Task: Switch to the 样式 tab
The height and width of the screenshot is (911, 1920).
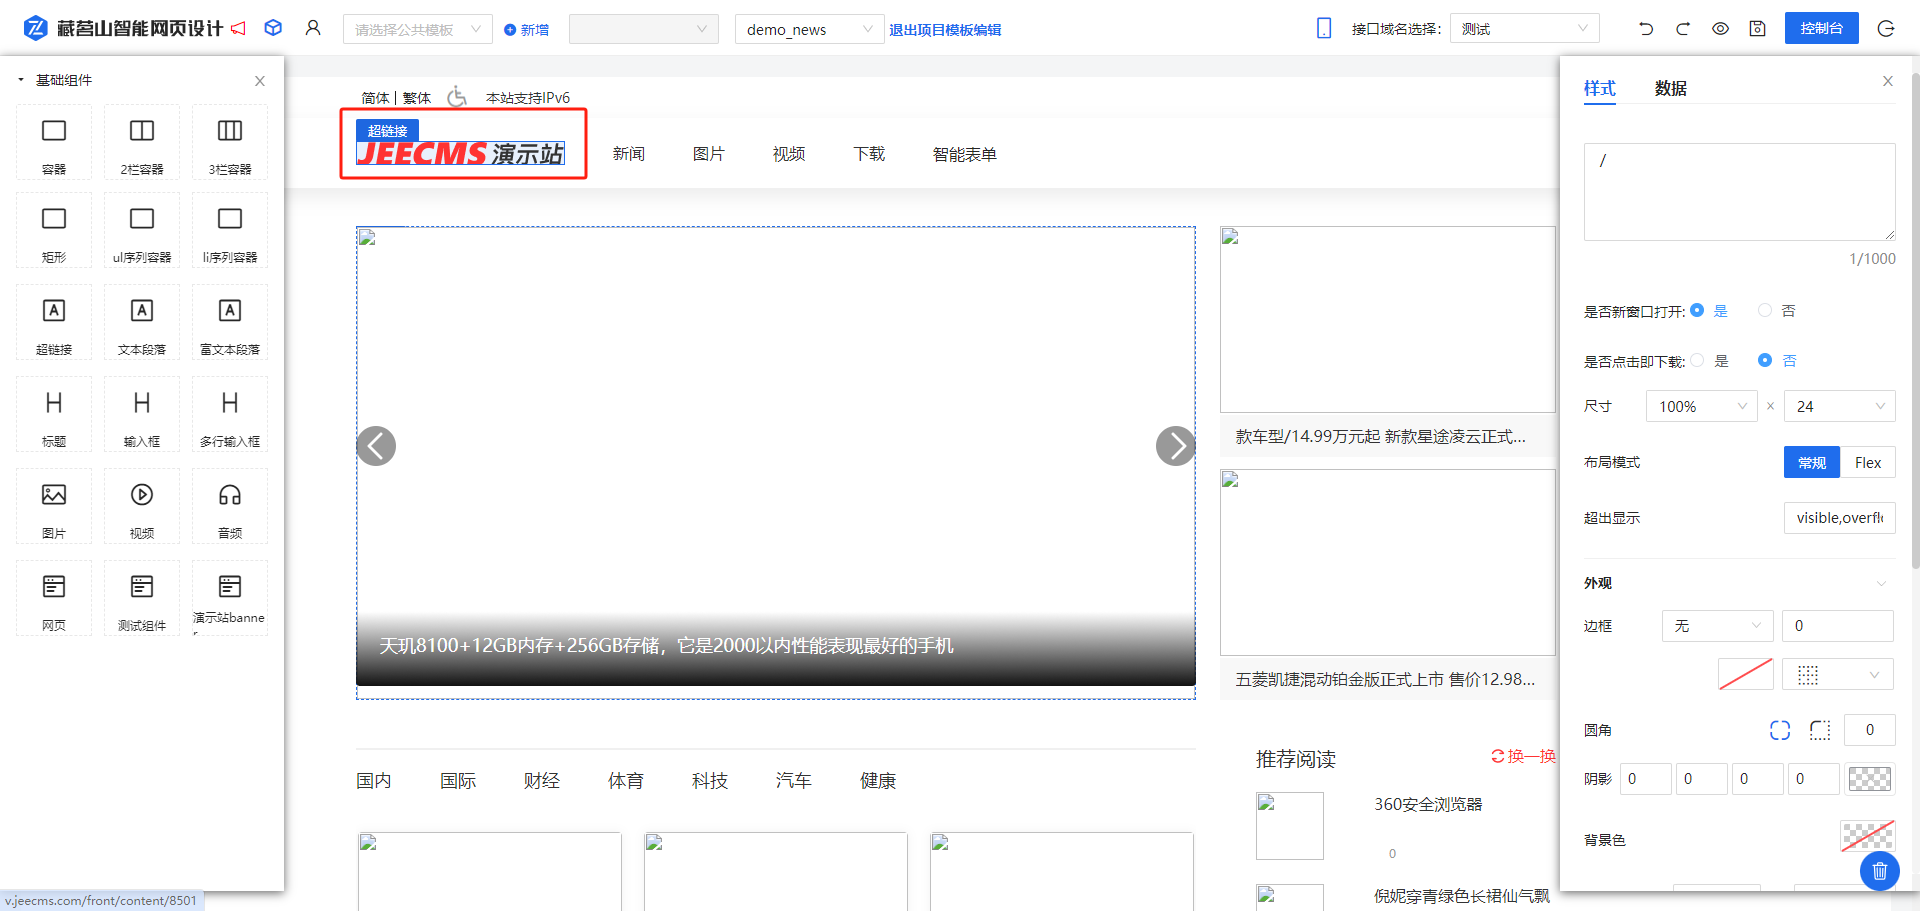Action: (1599, 89)
